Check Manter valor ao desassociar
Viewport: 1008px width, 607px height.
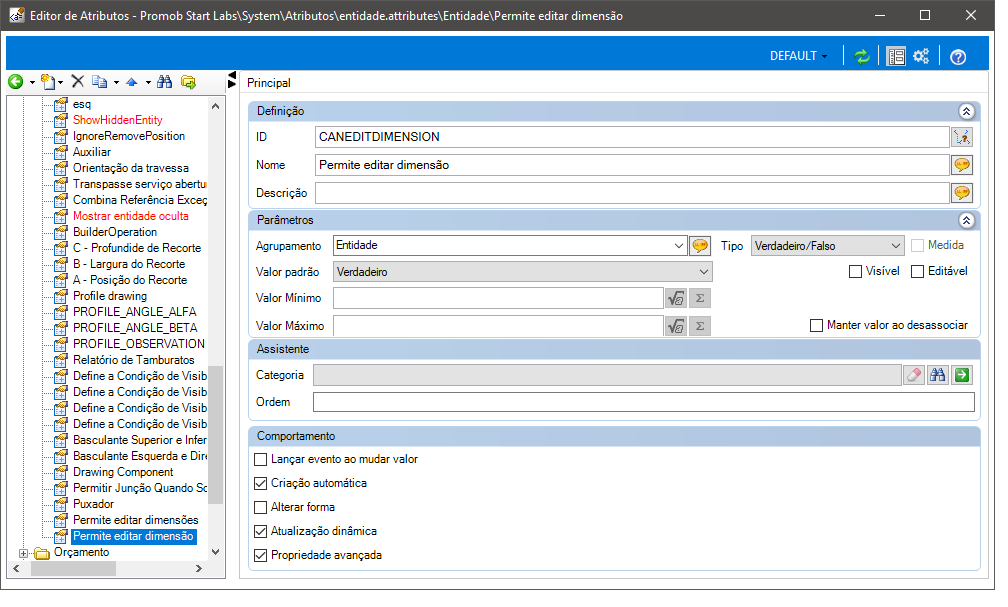click(816, 325)
